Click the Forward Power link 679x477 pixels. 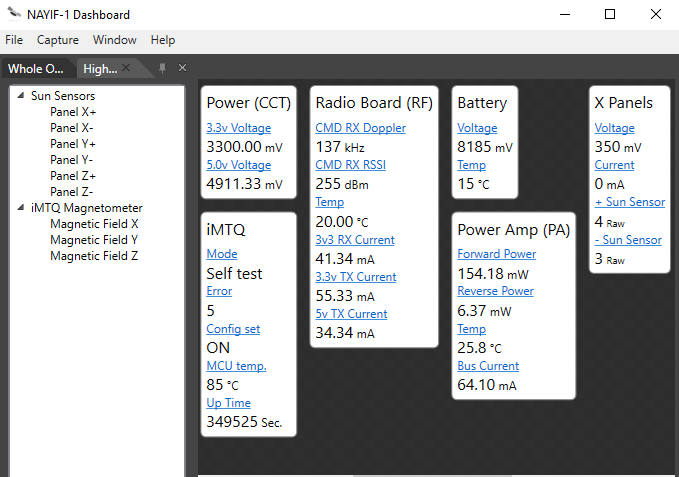(x=497, y=254)
